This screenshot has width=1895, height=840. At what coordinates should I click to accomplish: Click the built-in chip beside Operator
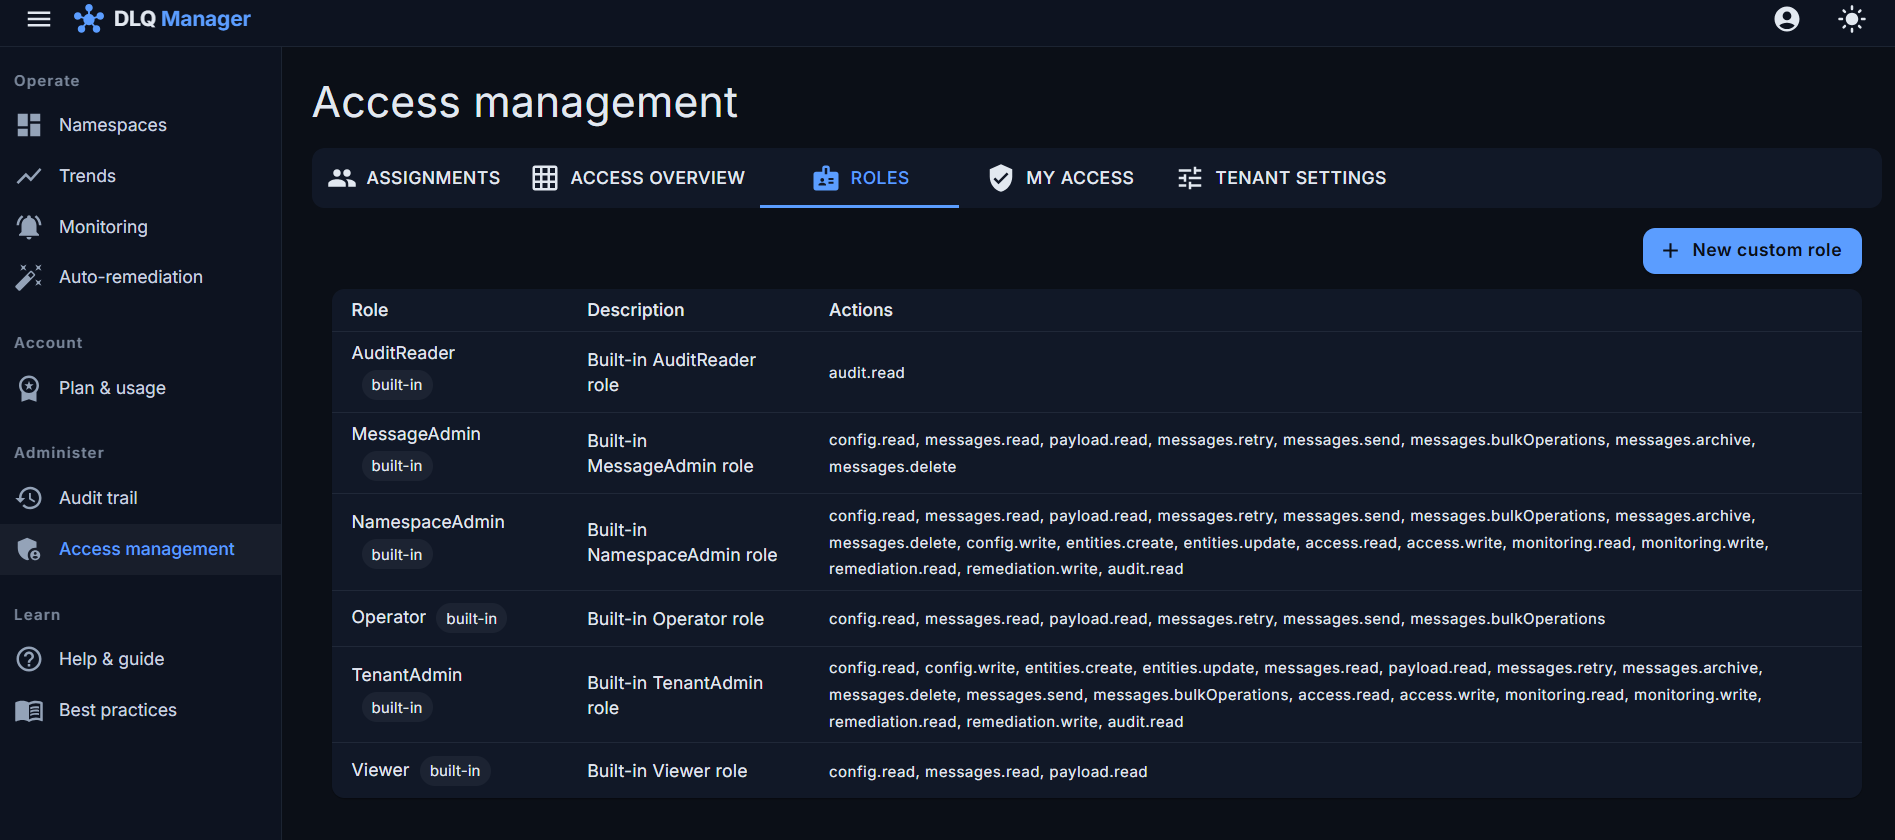click(472, 619)
